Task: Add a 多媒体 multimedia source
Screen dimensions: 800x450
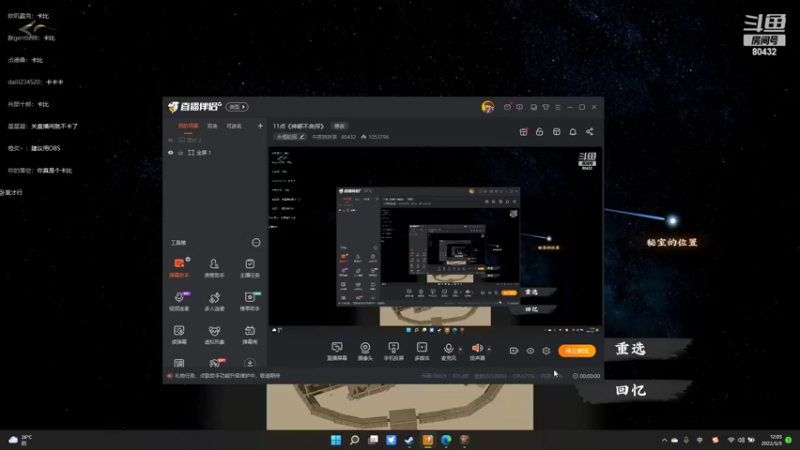Action: pos(422,351)
